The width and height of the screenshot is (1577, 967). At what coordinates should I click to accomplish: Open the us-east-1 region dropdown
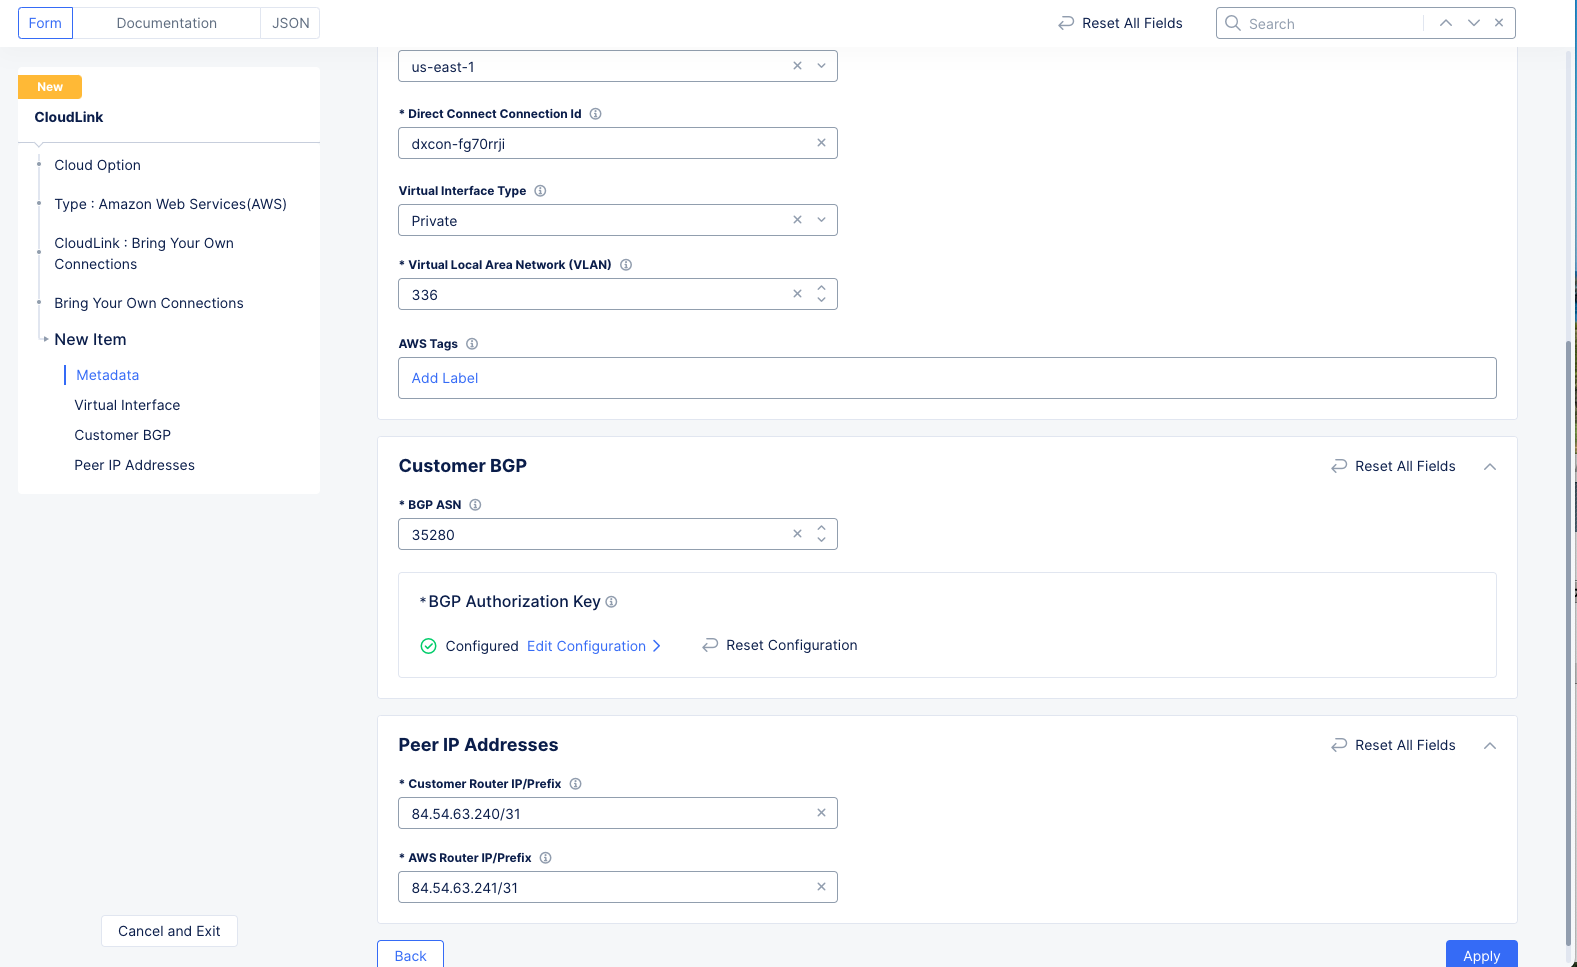pyautogui.click(x=821, y=66)
